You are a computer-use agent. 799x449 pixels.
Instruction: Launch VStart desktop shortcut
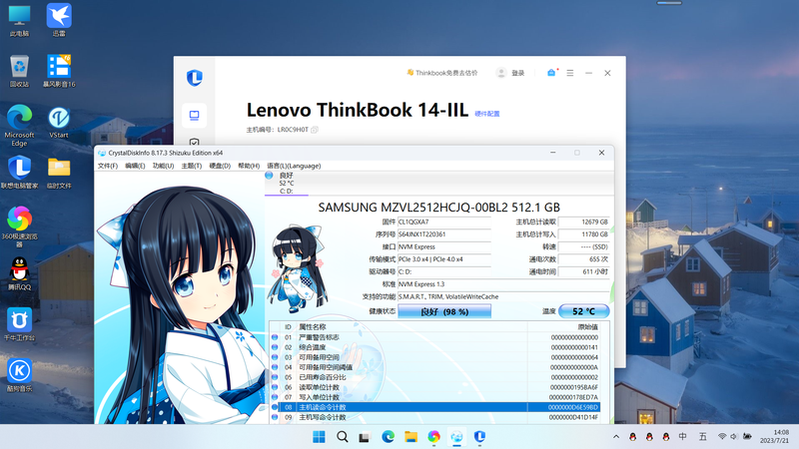[59, 122]
